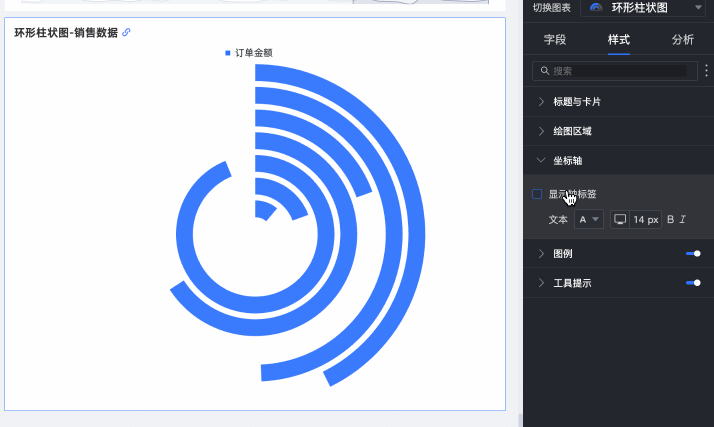Click the chart title 环形柱状图-销售数据
The height and width of the screenshot is (427, 714).
(x=66, y=32)
